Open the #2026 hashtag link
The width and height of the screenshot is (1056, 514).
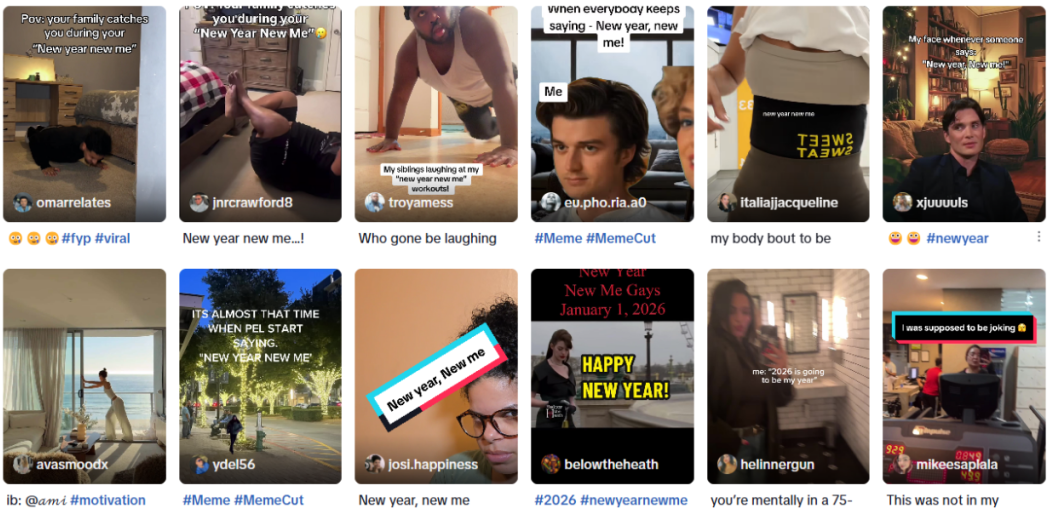click(556, 501)
